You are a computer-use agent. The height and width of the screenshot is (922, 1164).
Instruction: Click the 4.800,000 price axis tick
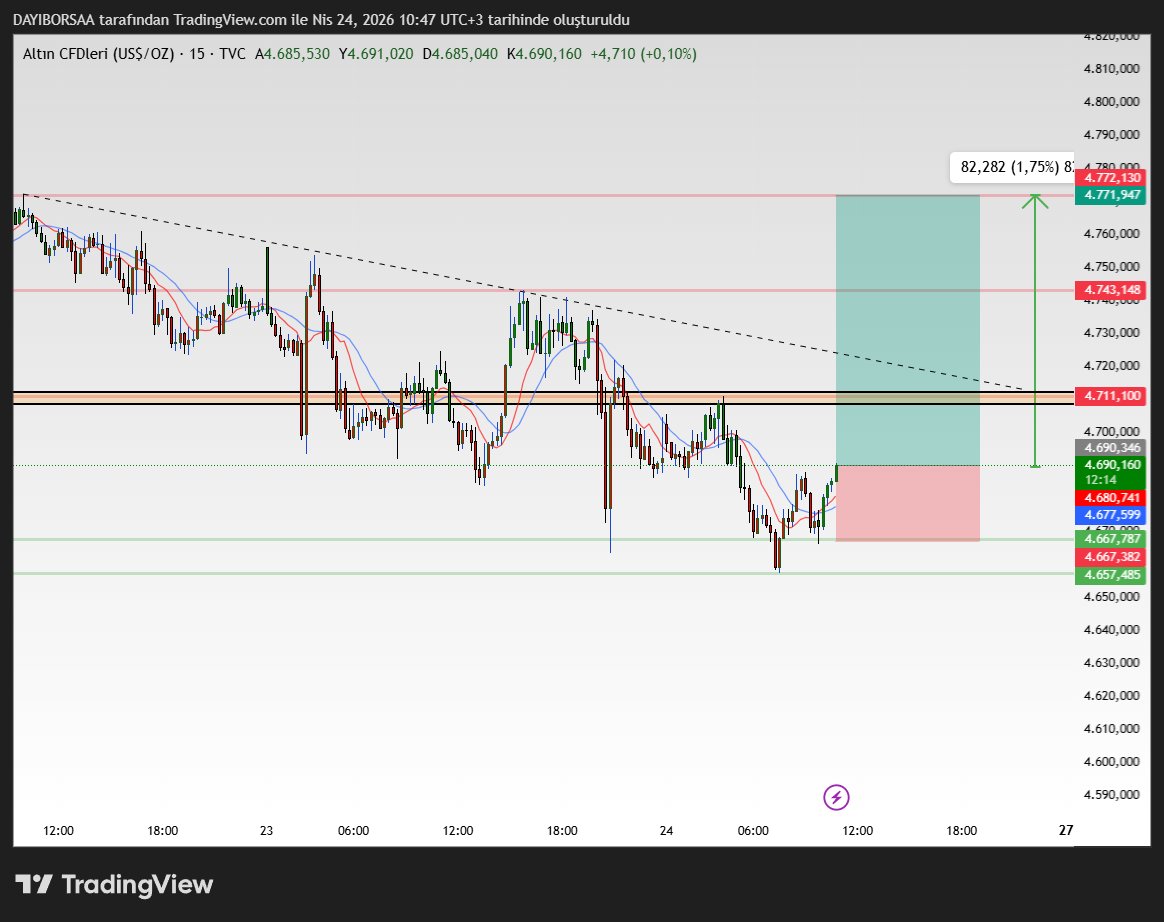click(x=1111, y=102)
